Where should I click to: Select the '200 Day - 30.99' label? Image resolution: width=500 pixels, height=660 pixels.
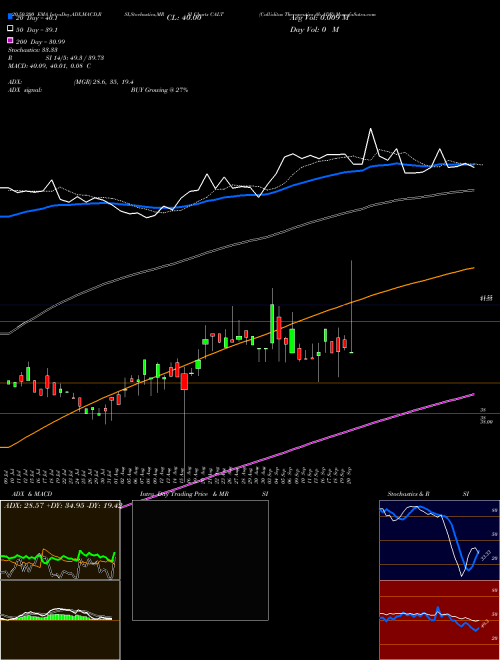point(40,42)
